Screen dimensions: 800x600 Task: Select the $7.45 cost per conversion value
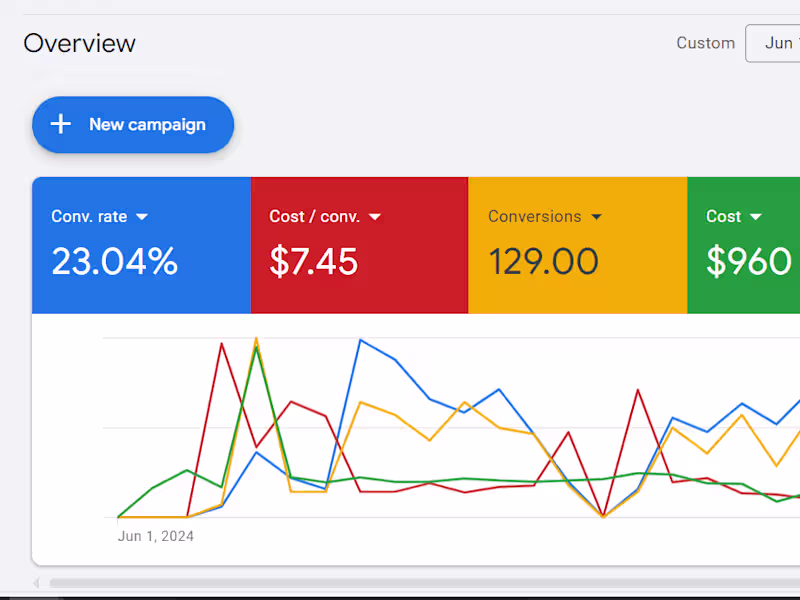pyautogui.click(x=313, y=261)
